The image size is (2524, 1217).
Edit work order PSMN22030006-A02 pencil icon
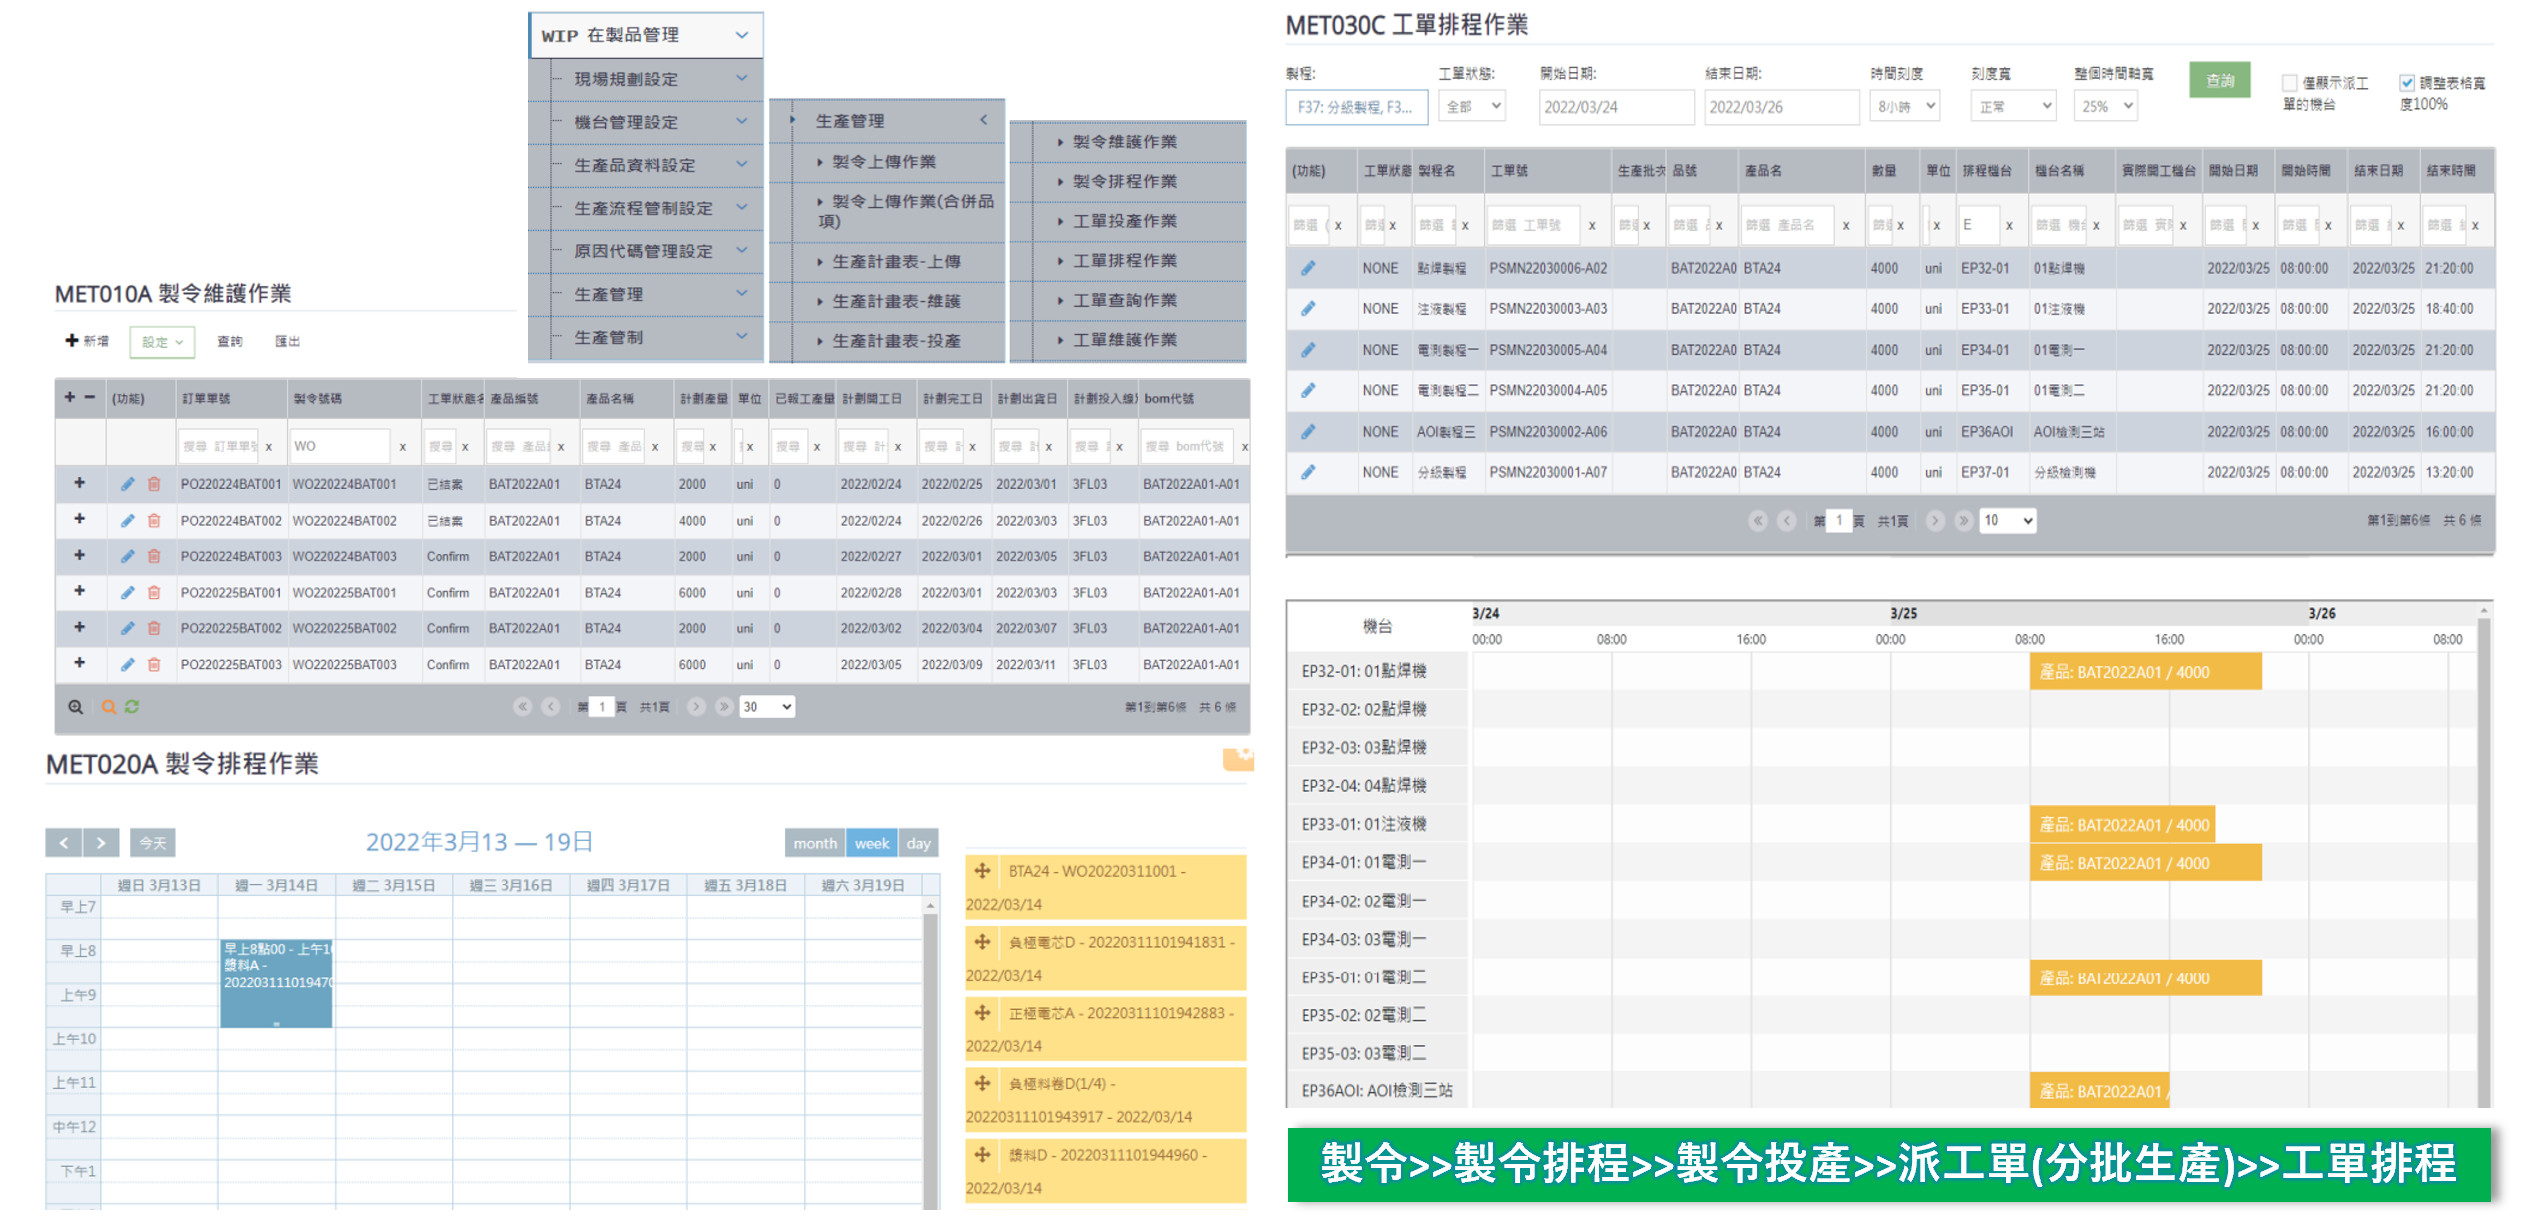(x=1308, y=268)
